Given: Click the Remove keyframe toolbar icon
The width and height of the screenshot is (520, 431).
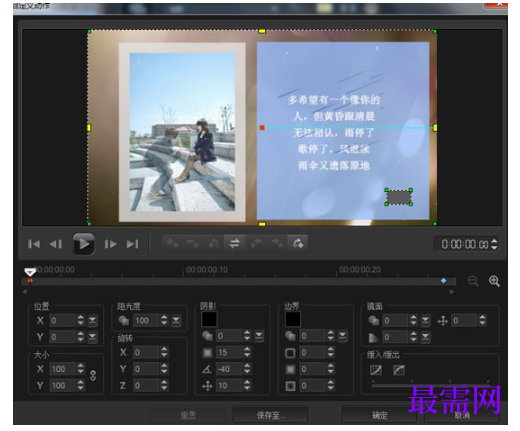Looking at the screenshot, I should tap(193, 243).
